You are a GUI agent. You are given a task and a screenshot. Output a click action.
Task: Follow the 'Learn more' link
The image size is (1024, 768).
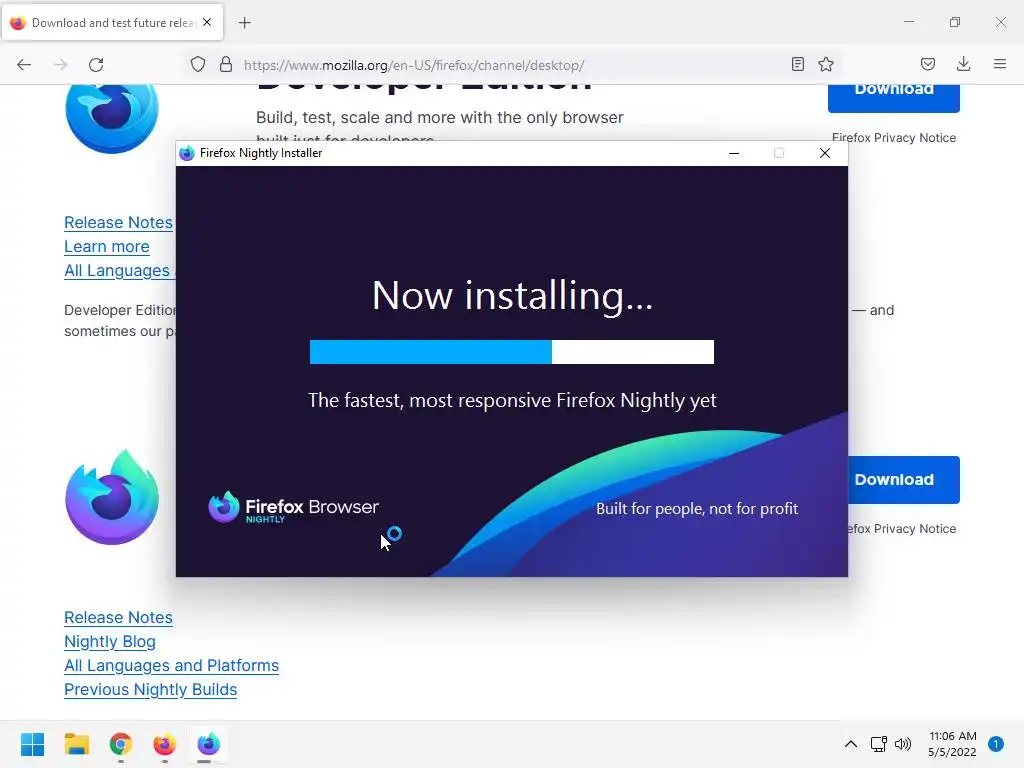106,247
